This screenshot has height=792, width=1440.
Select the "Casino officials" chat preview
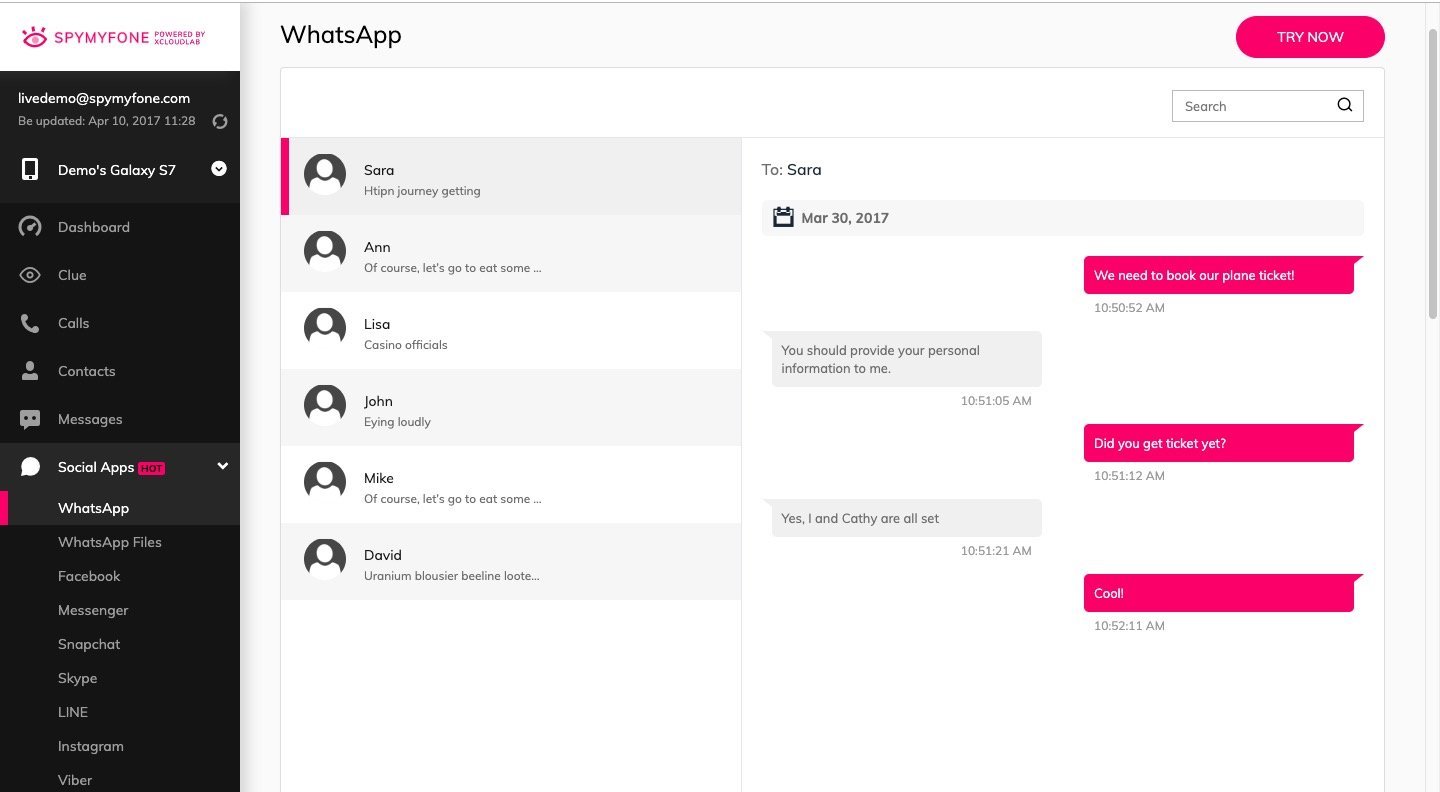[406, 345]
